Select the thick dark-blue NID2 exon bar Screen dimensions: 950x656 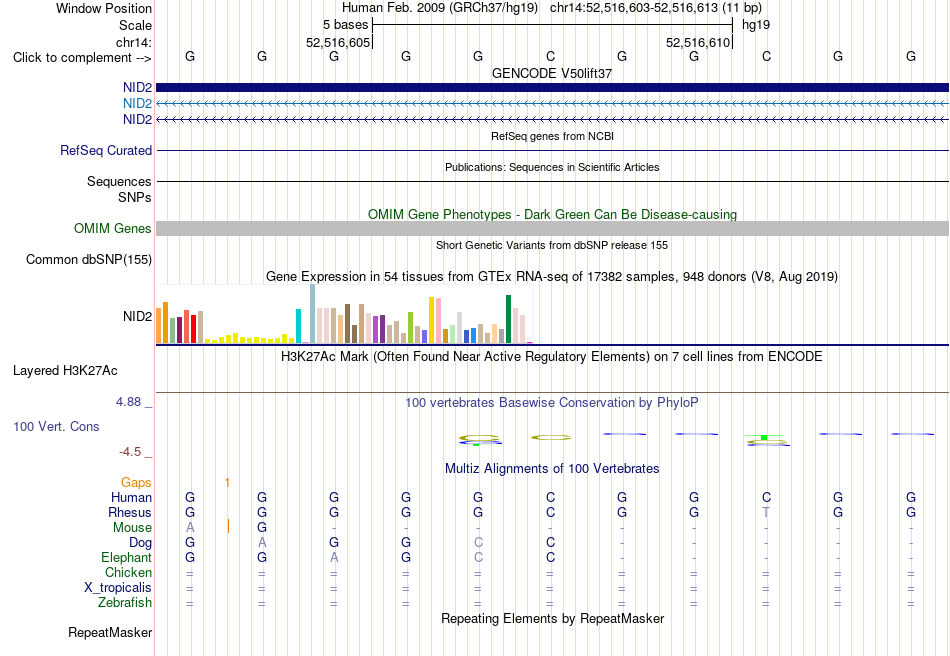pyautogui.click(x=552, y=87)
